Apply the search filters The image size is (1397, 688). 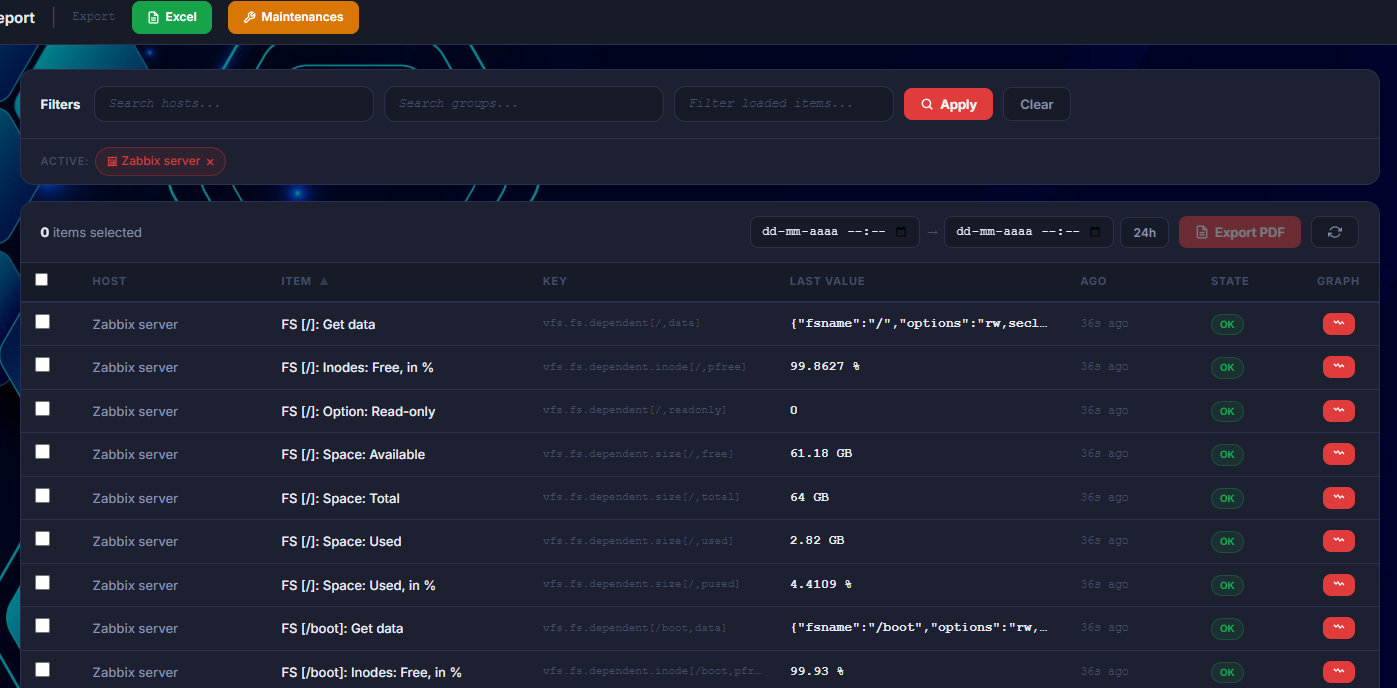[x=948, y=104]
